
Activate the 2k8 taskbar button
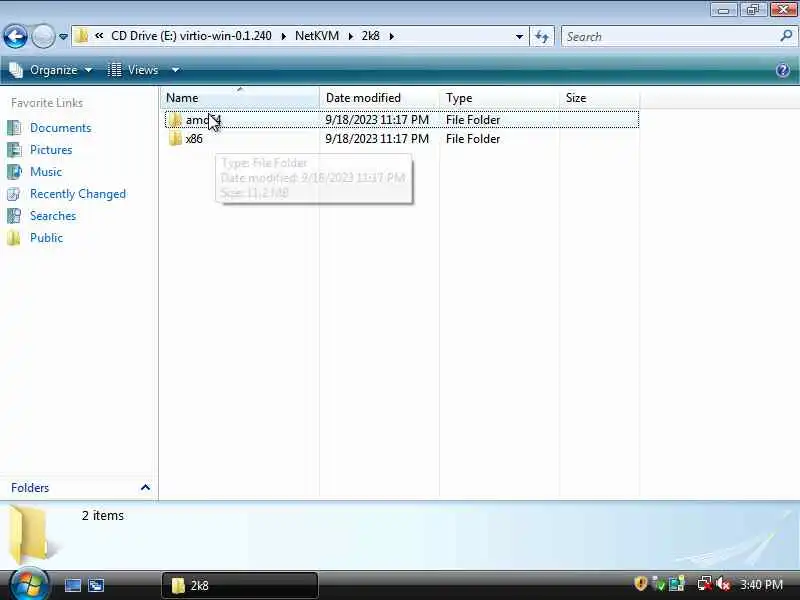(240, 585)
